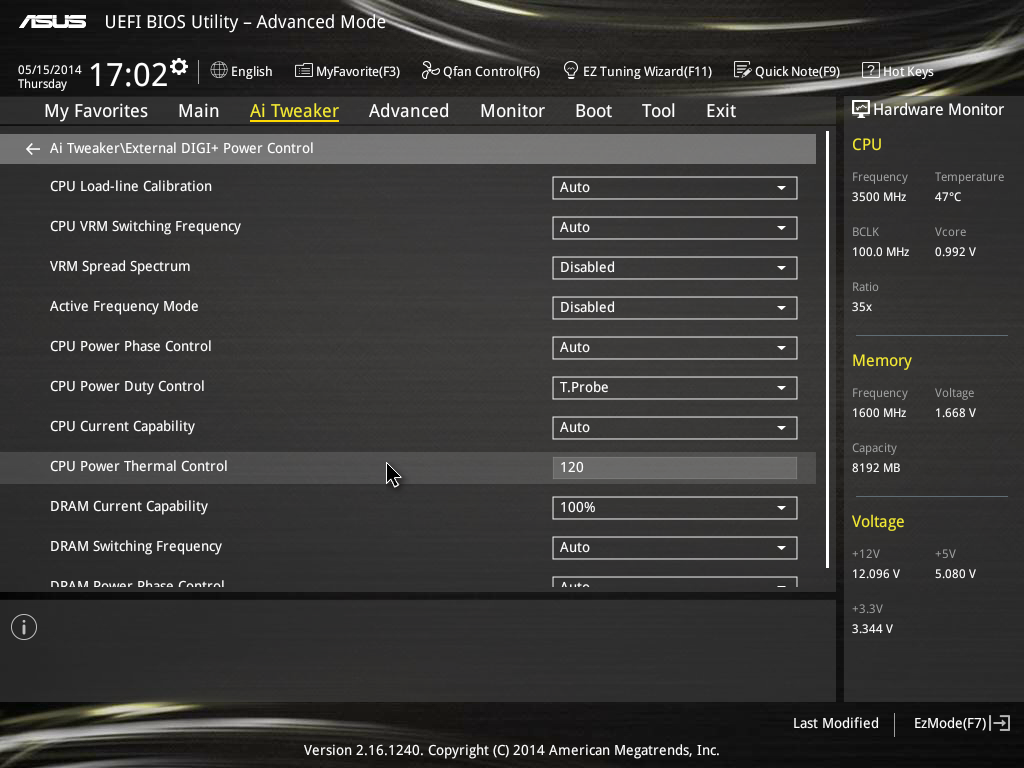Click the settings list scrollbar

click(827, 349)
